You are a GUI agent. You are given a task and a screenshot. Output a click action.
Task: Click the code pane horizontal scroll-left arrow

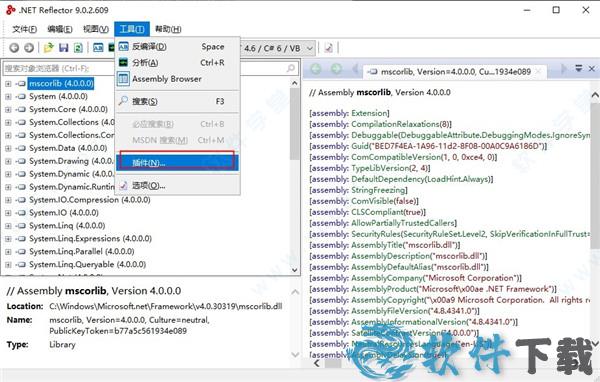tap(316, 364)
